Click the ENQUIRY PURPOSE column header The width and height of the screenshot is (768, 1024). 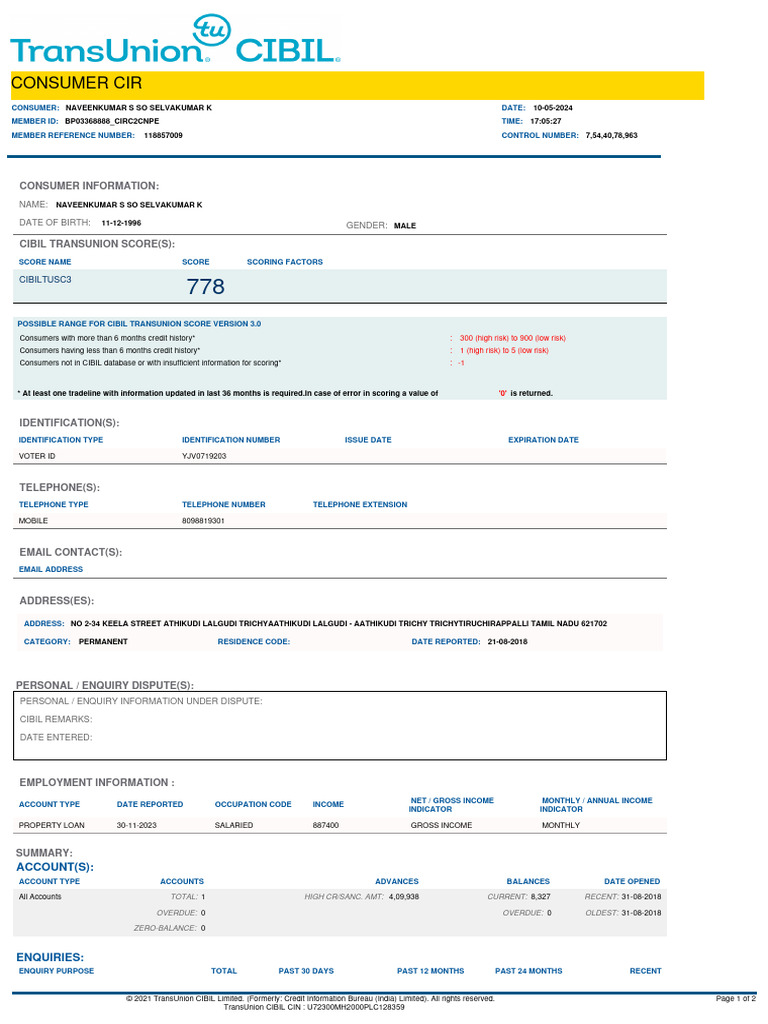click(56, 971)
